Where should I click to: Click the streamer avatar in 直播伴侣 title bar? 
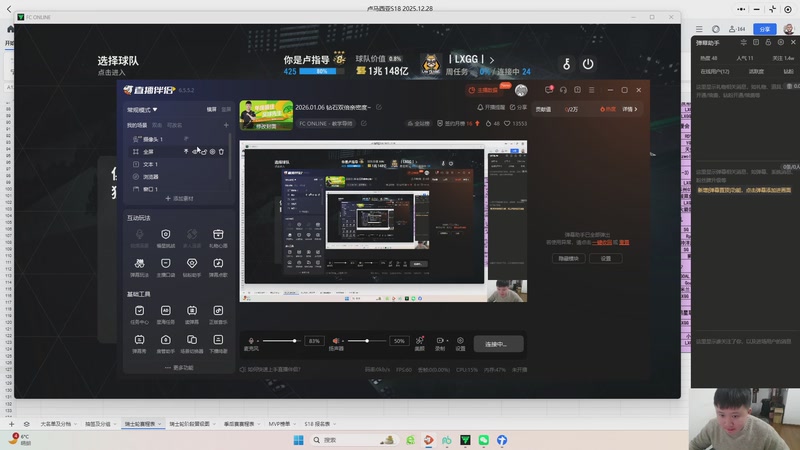pyautogui.click(x=521, y=90)
